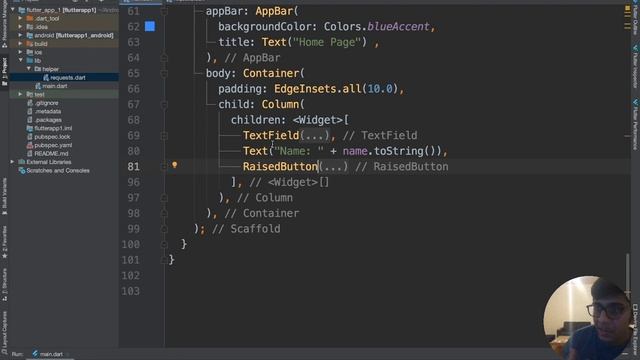This screenshot has width=640, height=360.
Task: Click the Favorites star icon
Action: pyautogui.click(x=4, y=256)
